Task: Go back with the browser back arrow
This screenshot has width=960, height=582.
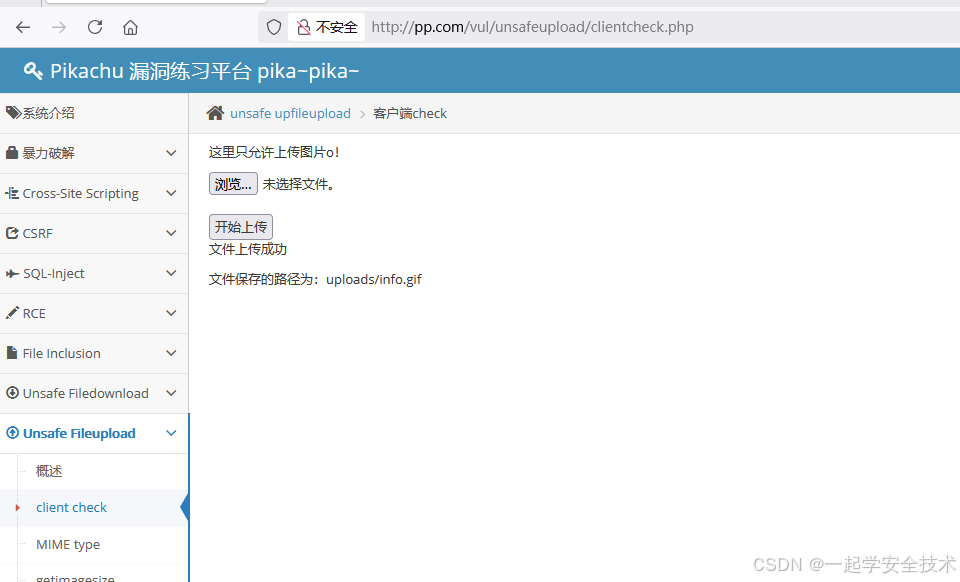Action: [23, 27]
